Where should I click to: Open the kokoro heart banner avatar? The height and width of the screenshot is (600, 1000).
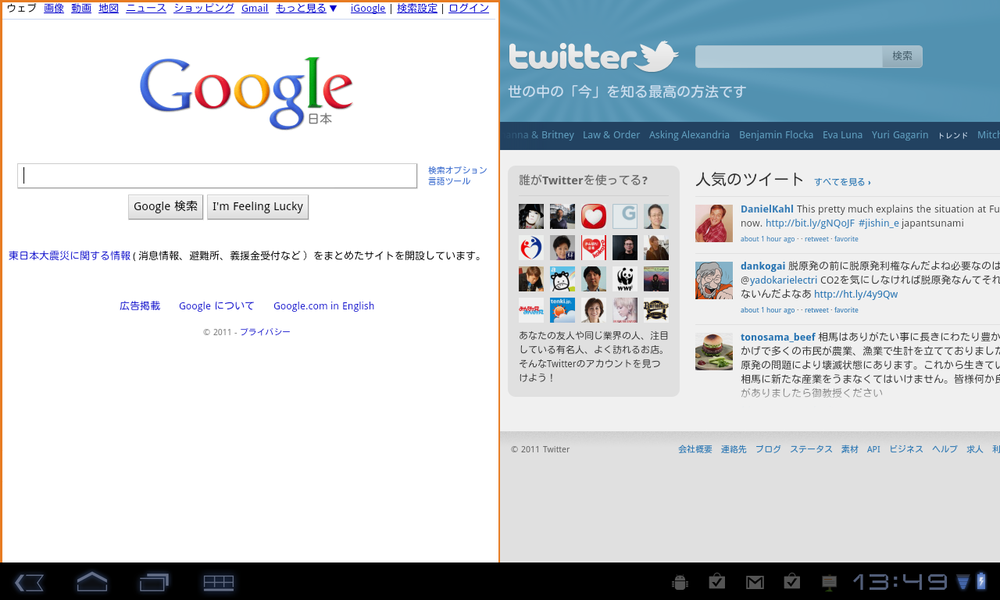click(593, 248)
